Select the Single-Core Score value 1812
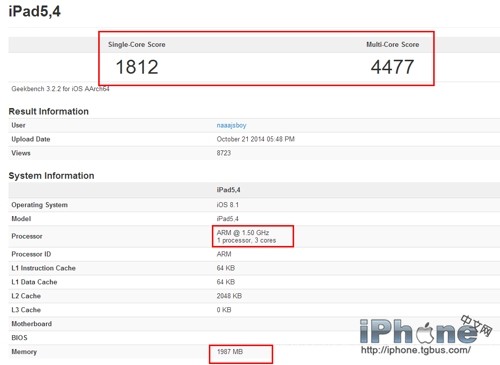 pos(137,67)
